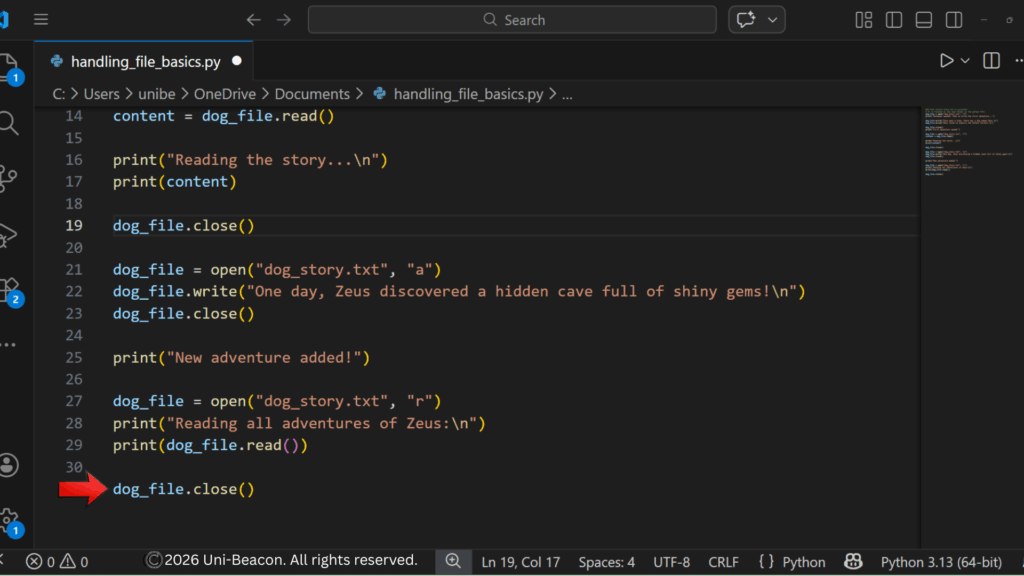Select the handling_file_basics.py tab
The height and width of the screenshot is (576, 1024).
tap(145, 61)
